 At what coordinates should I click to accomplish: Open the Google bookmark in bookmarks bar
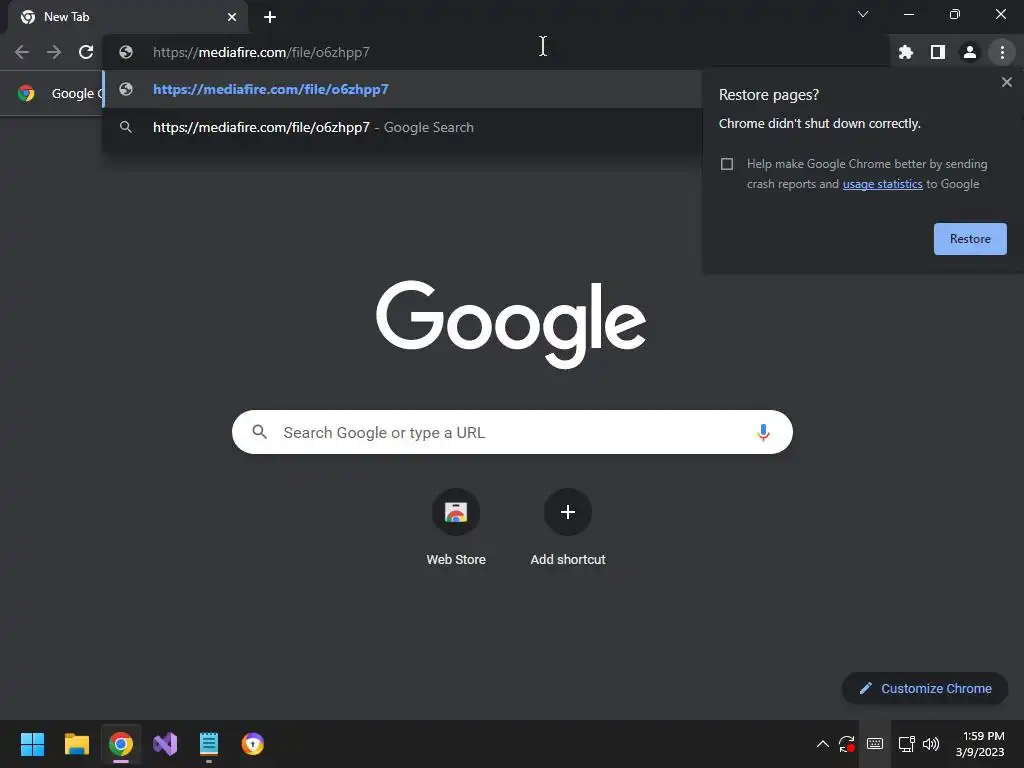point(60,93)
